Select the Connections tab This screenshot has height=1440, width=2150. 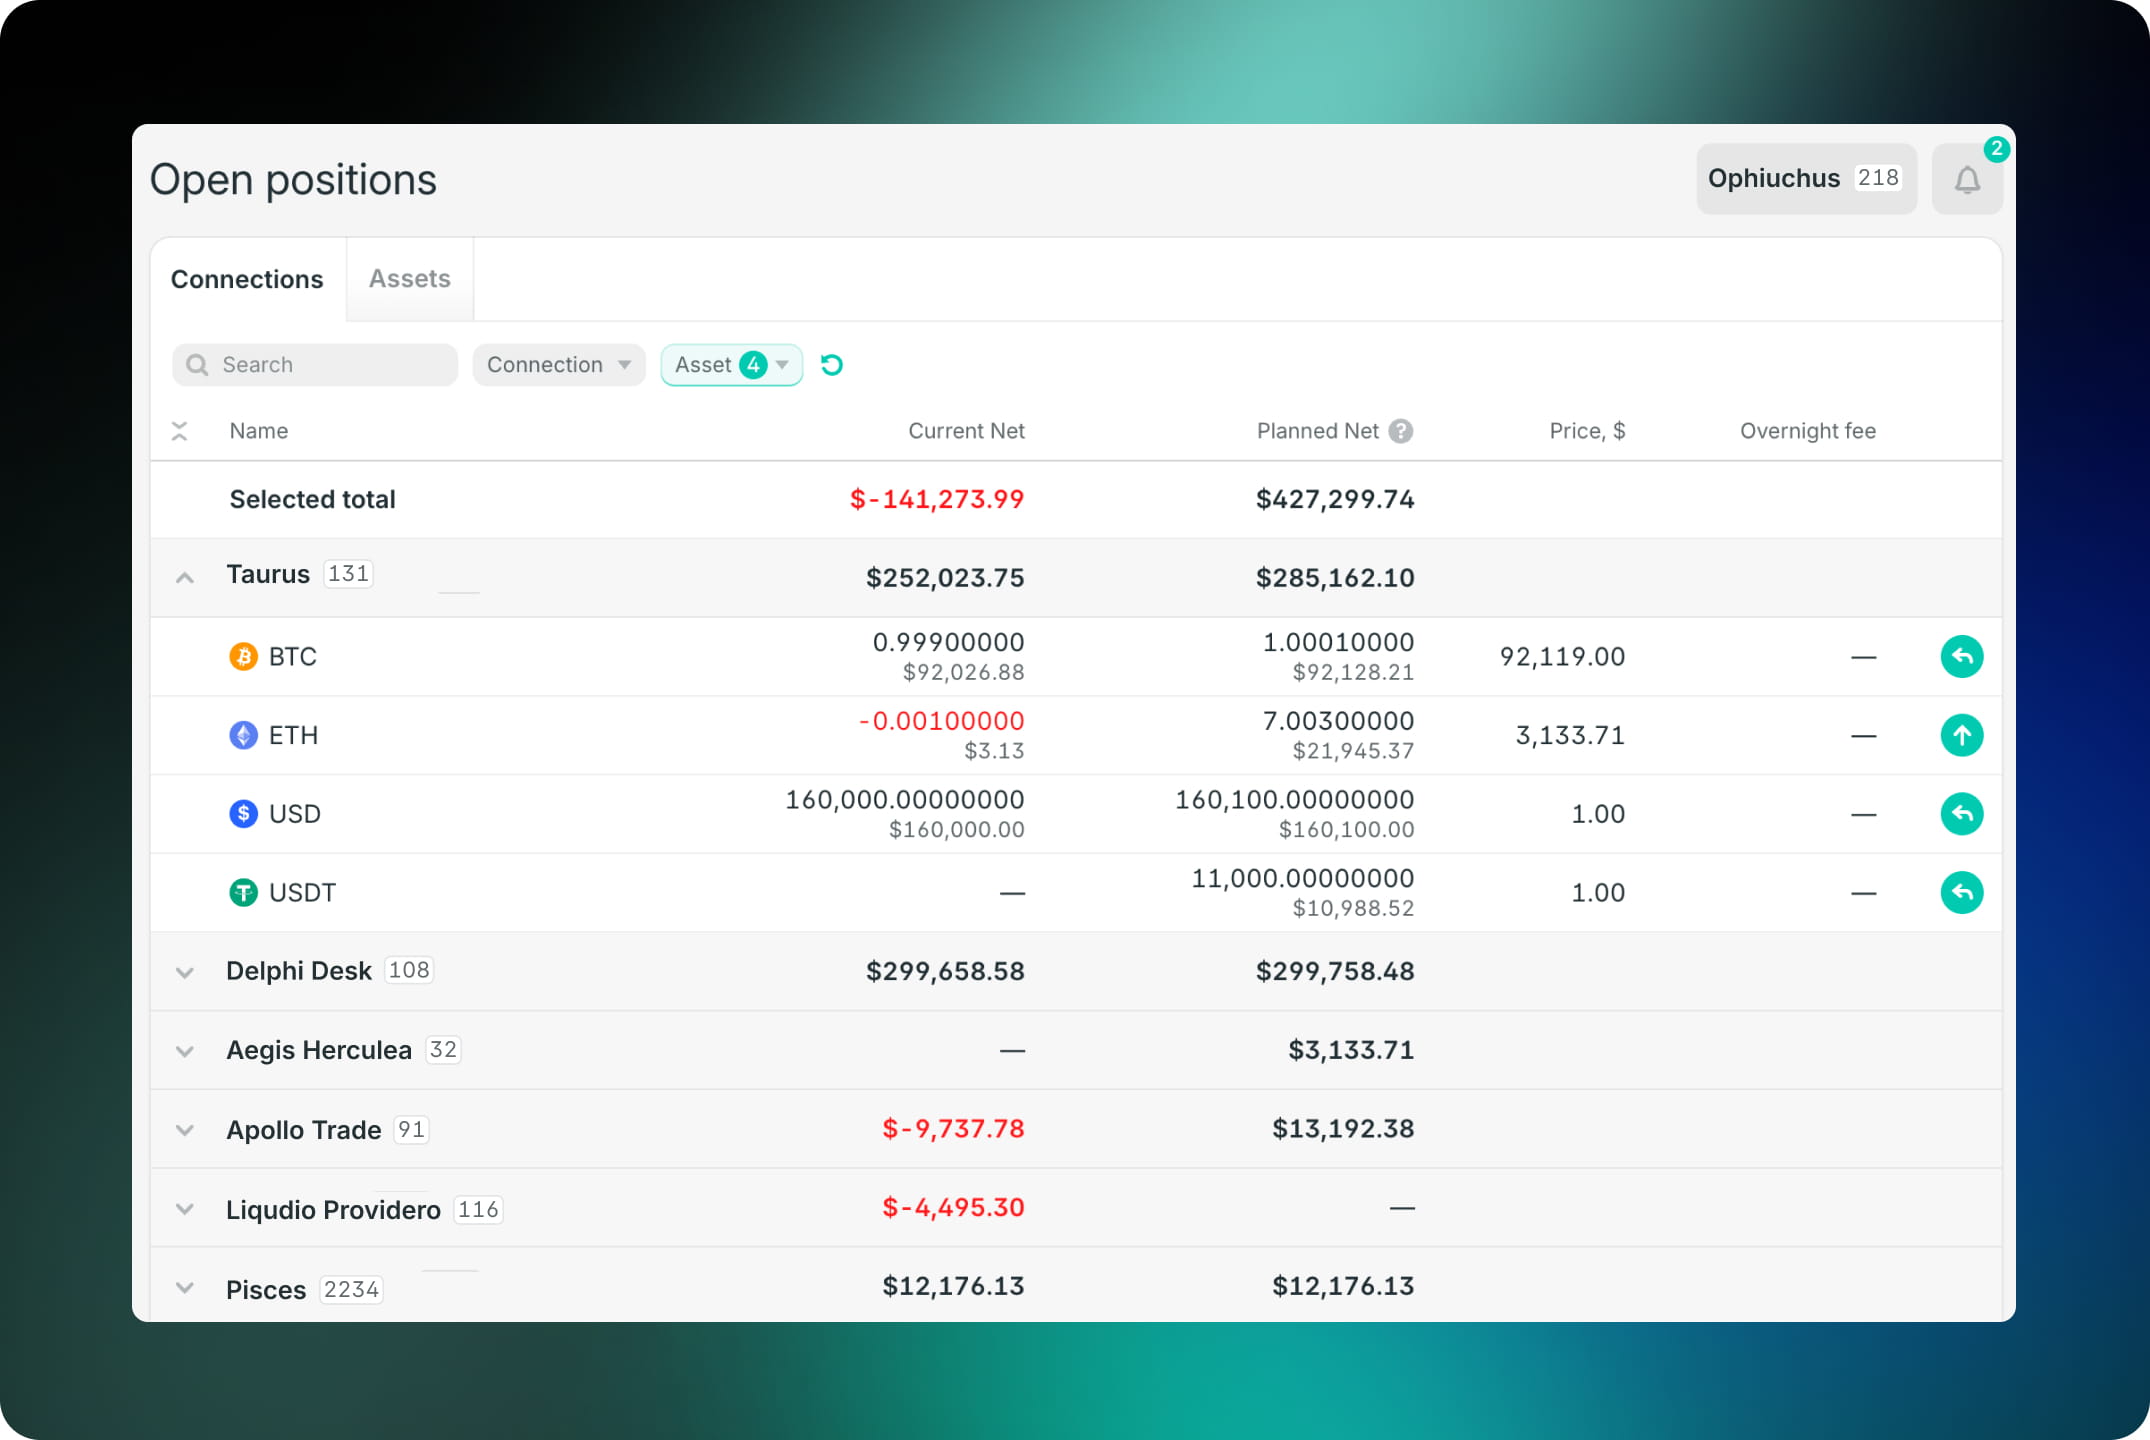[247, 279]
